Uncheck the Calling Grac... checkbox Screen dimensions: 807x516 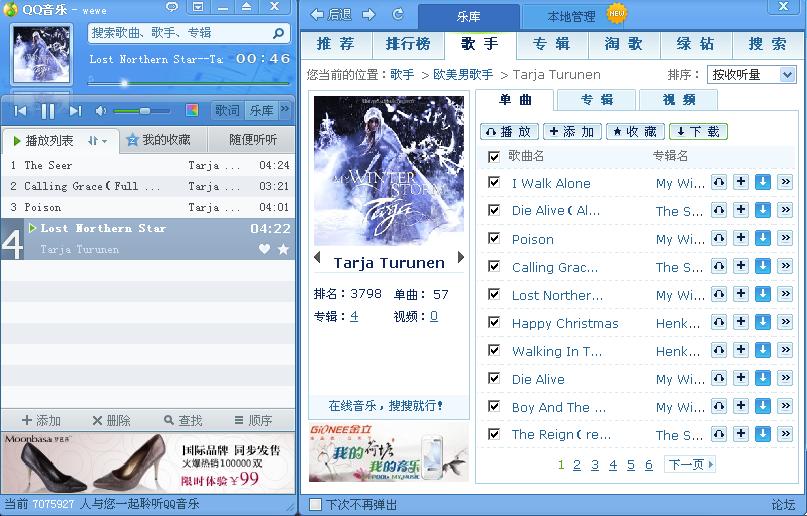tap(494, 266)
